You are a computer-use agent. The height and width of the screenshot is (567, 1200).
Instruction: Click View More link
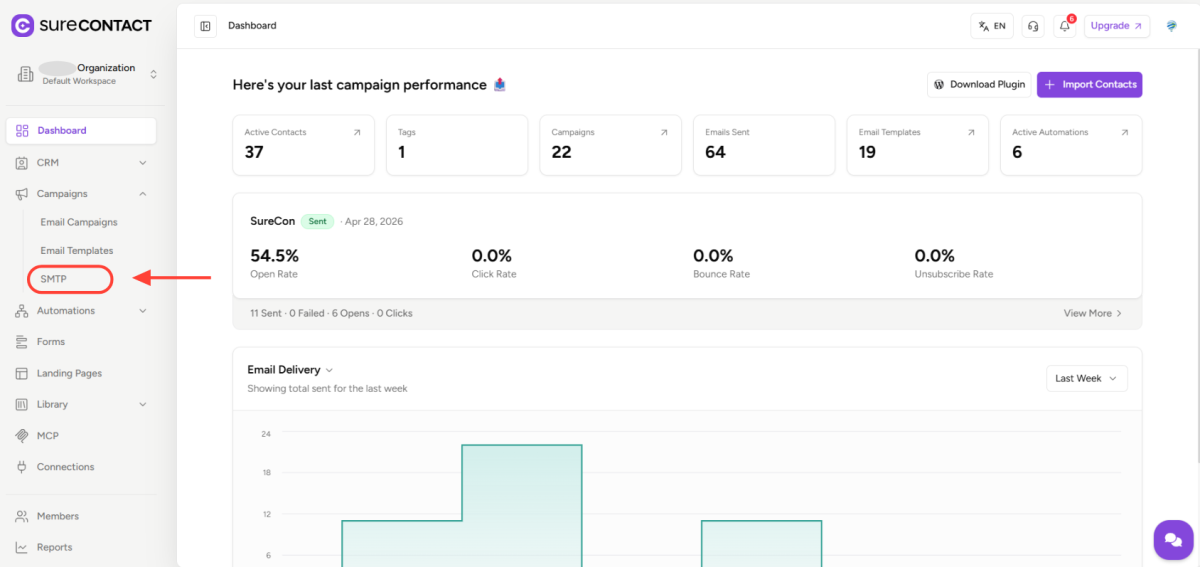1093,313
